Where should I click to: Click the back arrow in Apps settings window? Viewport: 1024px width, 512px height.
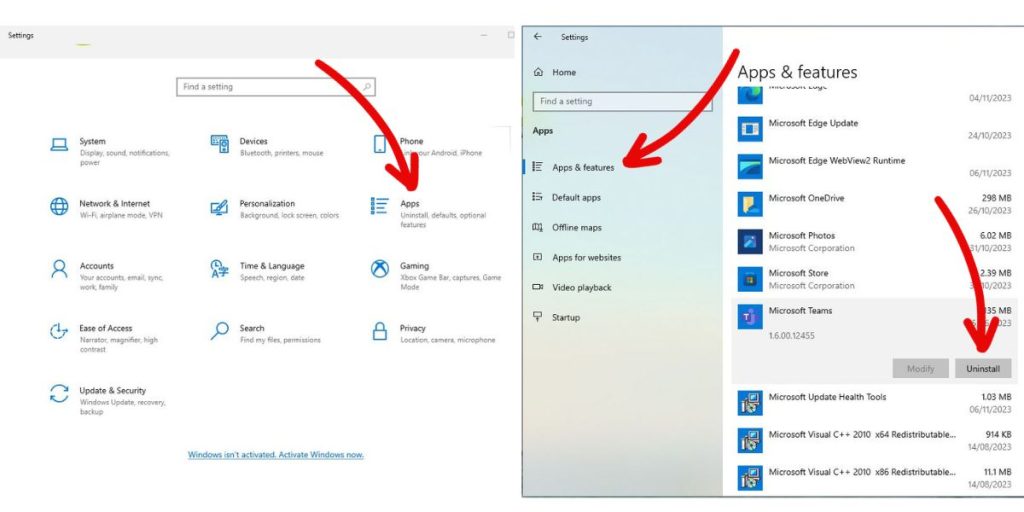pyautogui.click(x=537, y=37)
